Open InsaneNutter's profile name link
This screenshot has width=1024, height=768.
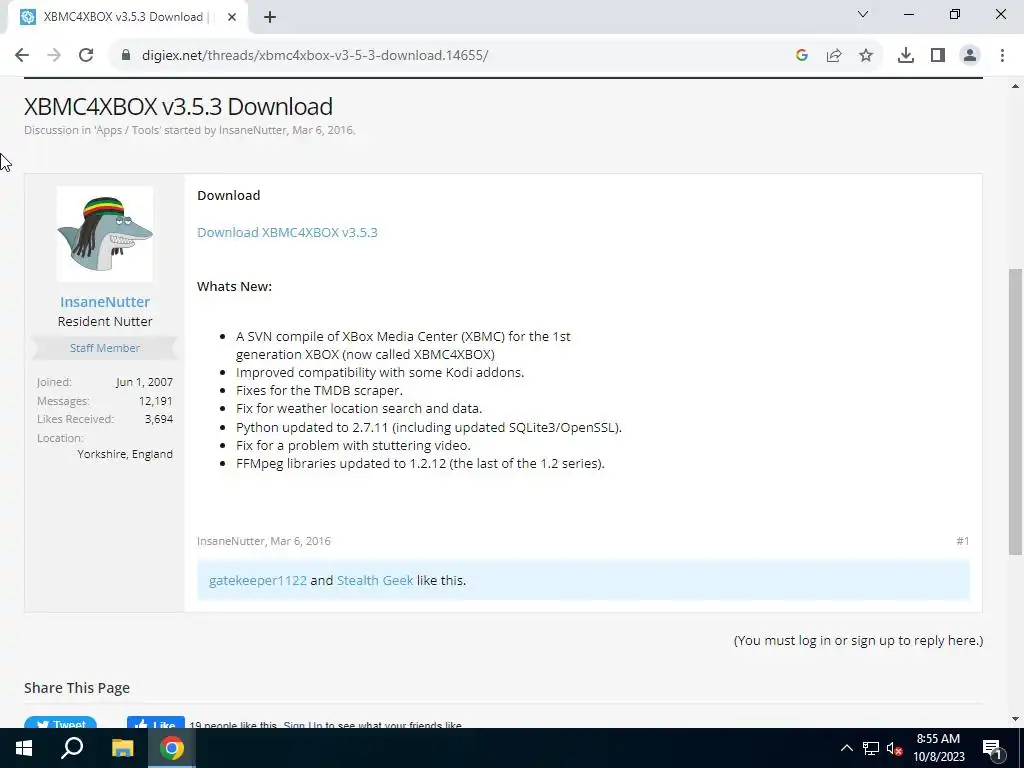point(104,302)
